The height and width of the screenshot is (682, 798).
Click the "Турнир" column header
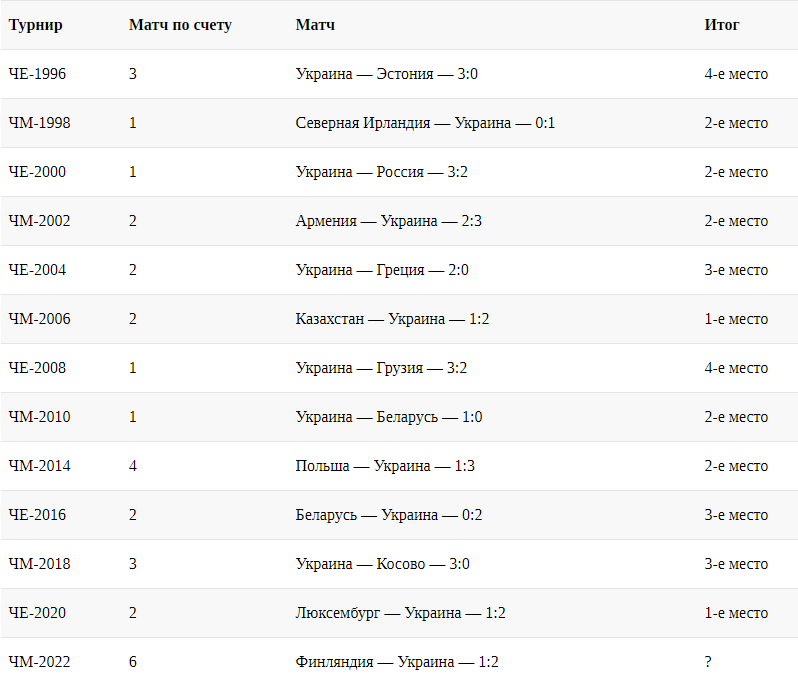(35, 25)
